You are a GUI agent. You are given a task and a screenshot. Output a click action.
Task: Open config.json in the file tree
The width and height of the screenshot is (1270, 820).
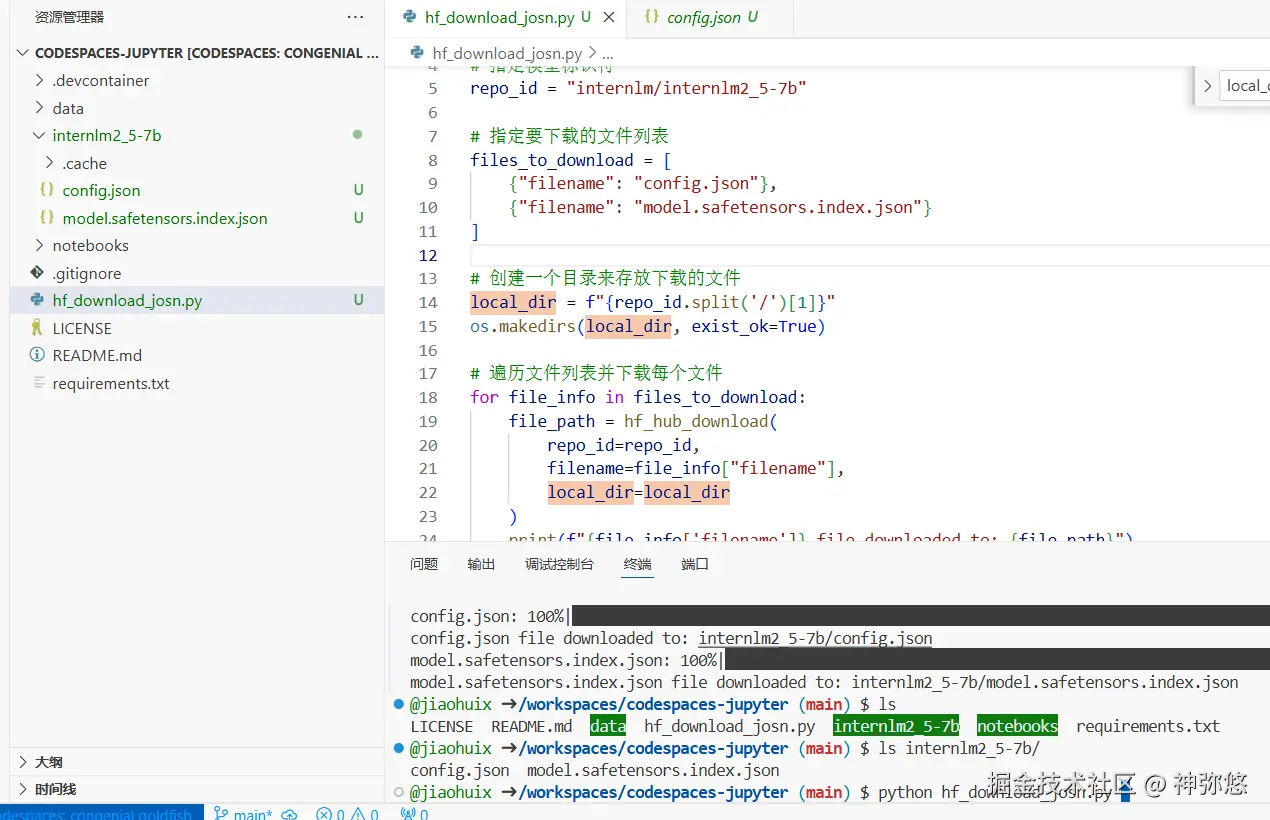101,190
